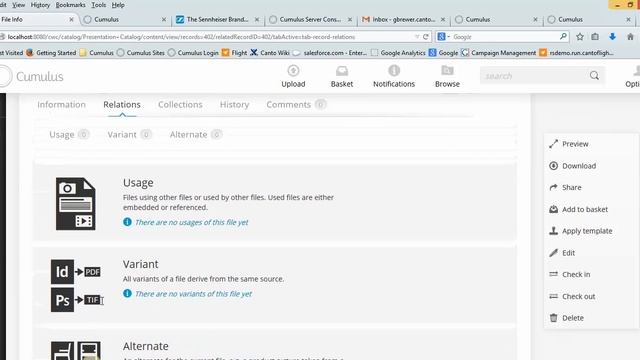Select the Usage sub-tab
The width and height of the screenshot is (640, 360).
pyautogui.click(x=69, y=134)
